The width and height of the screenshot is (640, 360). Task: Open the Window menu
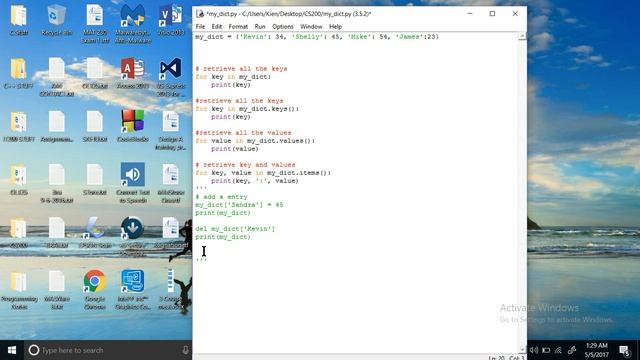click(311, 27)
